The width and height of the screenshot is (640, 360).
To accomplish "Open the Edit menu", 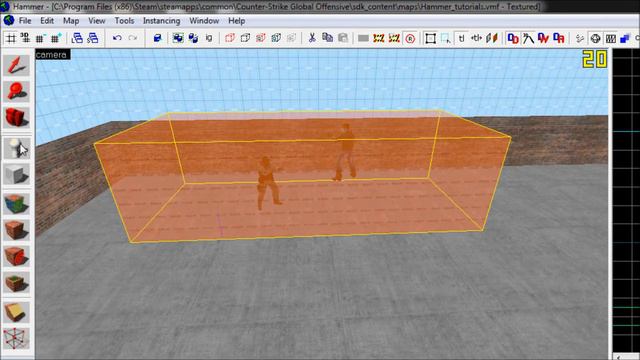I will pos(47,21).
